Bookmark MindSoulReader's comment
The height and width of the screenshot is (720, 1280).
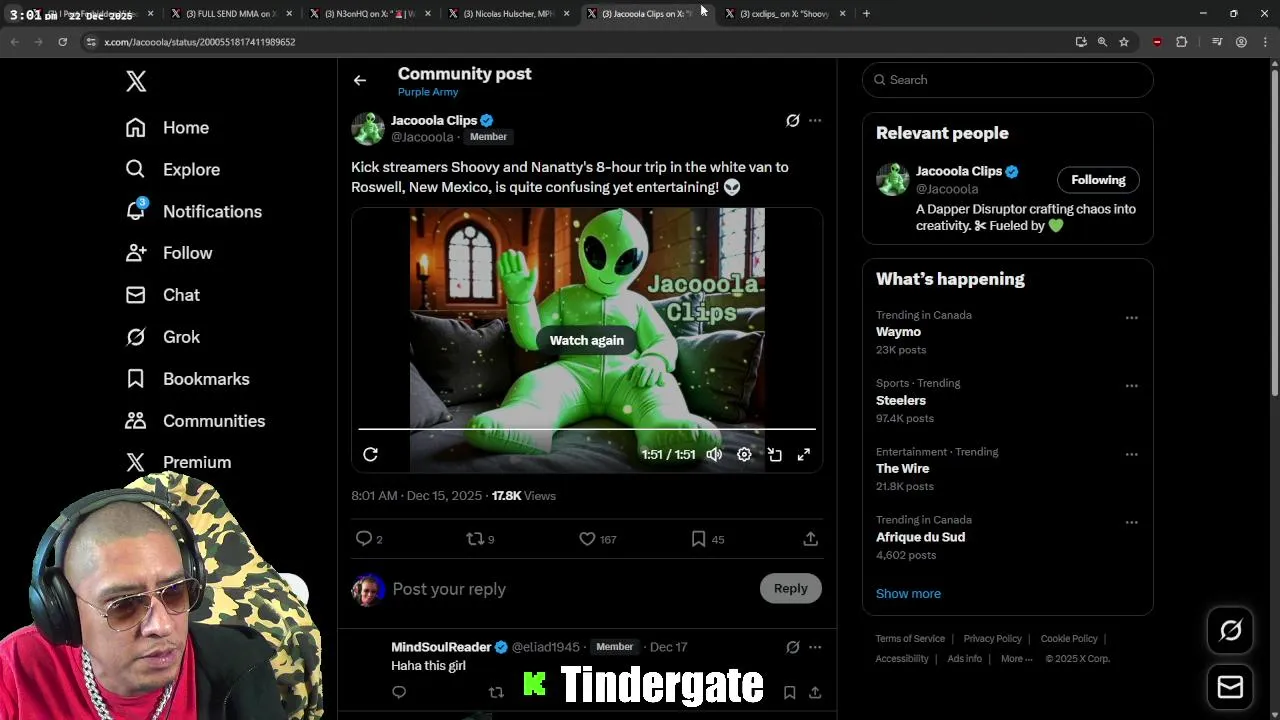[x=789, y=692]
